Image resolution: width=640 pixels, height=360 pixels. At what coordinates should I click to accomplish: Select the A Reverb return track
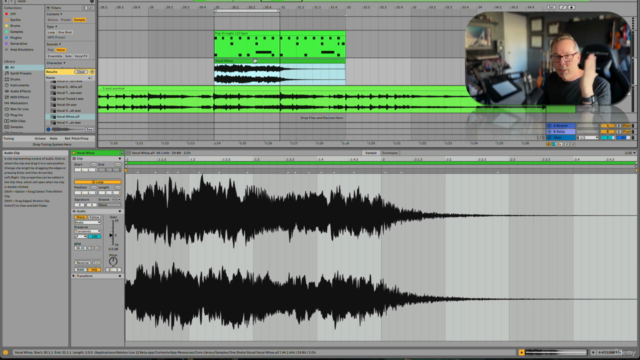click(561, 126)
